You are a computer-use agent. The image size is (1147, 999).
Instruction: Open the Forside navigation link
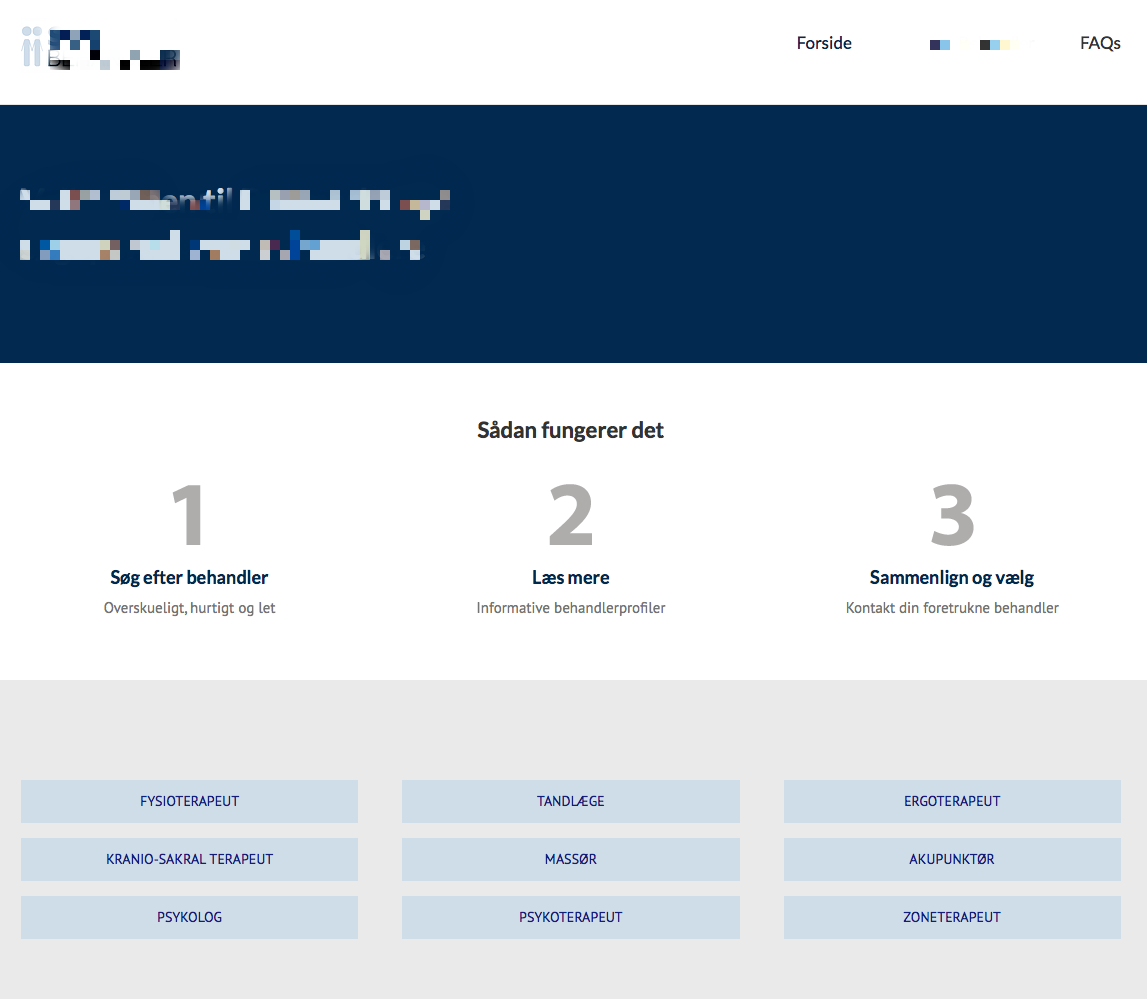click(824, 43)
